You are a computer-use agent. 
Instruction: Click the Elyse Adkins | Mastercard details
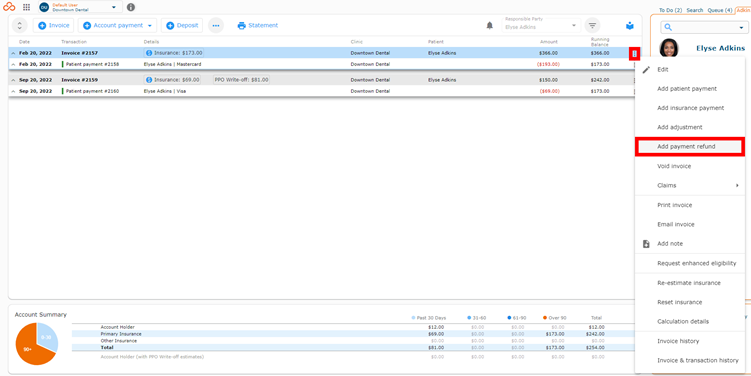(x=172, y=64)
